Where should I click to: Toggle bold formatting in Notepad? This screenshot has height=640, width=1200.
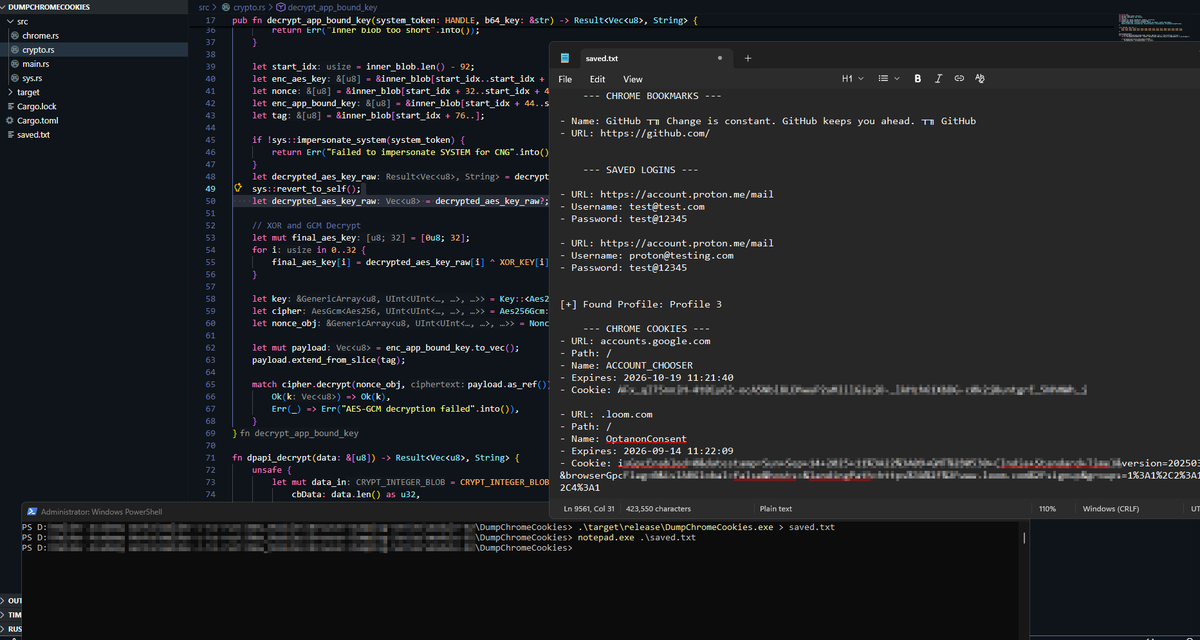[x=918, y=78]
